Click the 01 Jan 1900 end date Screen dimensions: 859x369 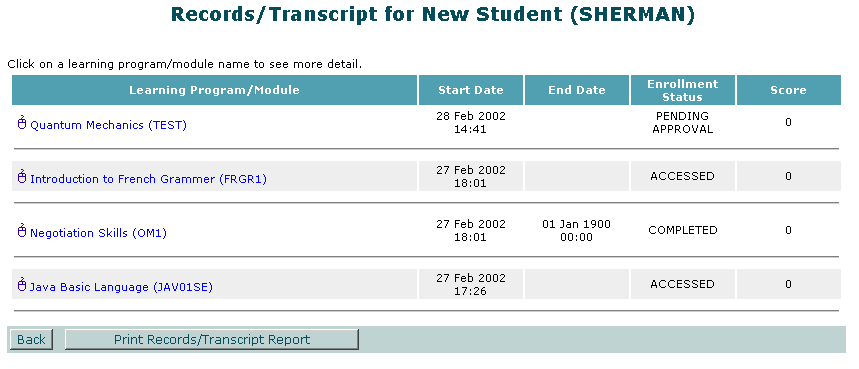click(576, 230)
